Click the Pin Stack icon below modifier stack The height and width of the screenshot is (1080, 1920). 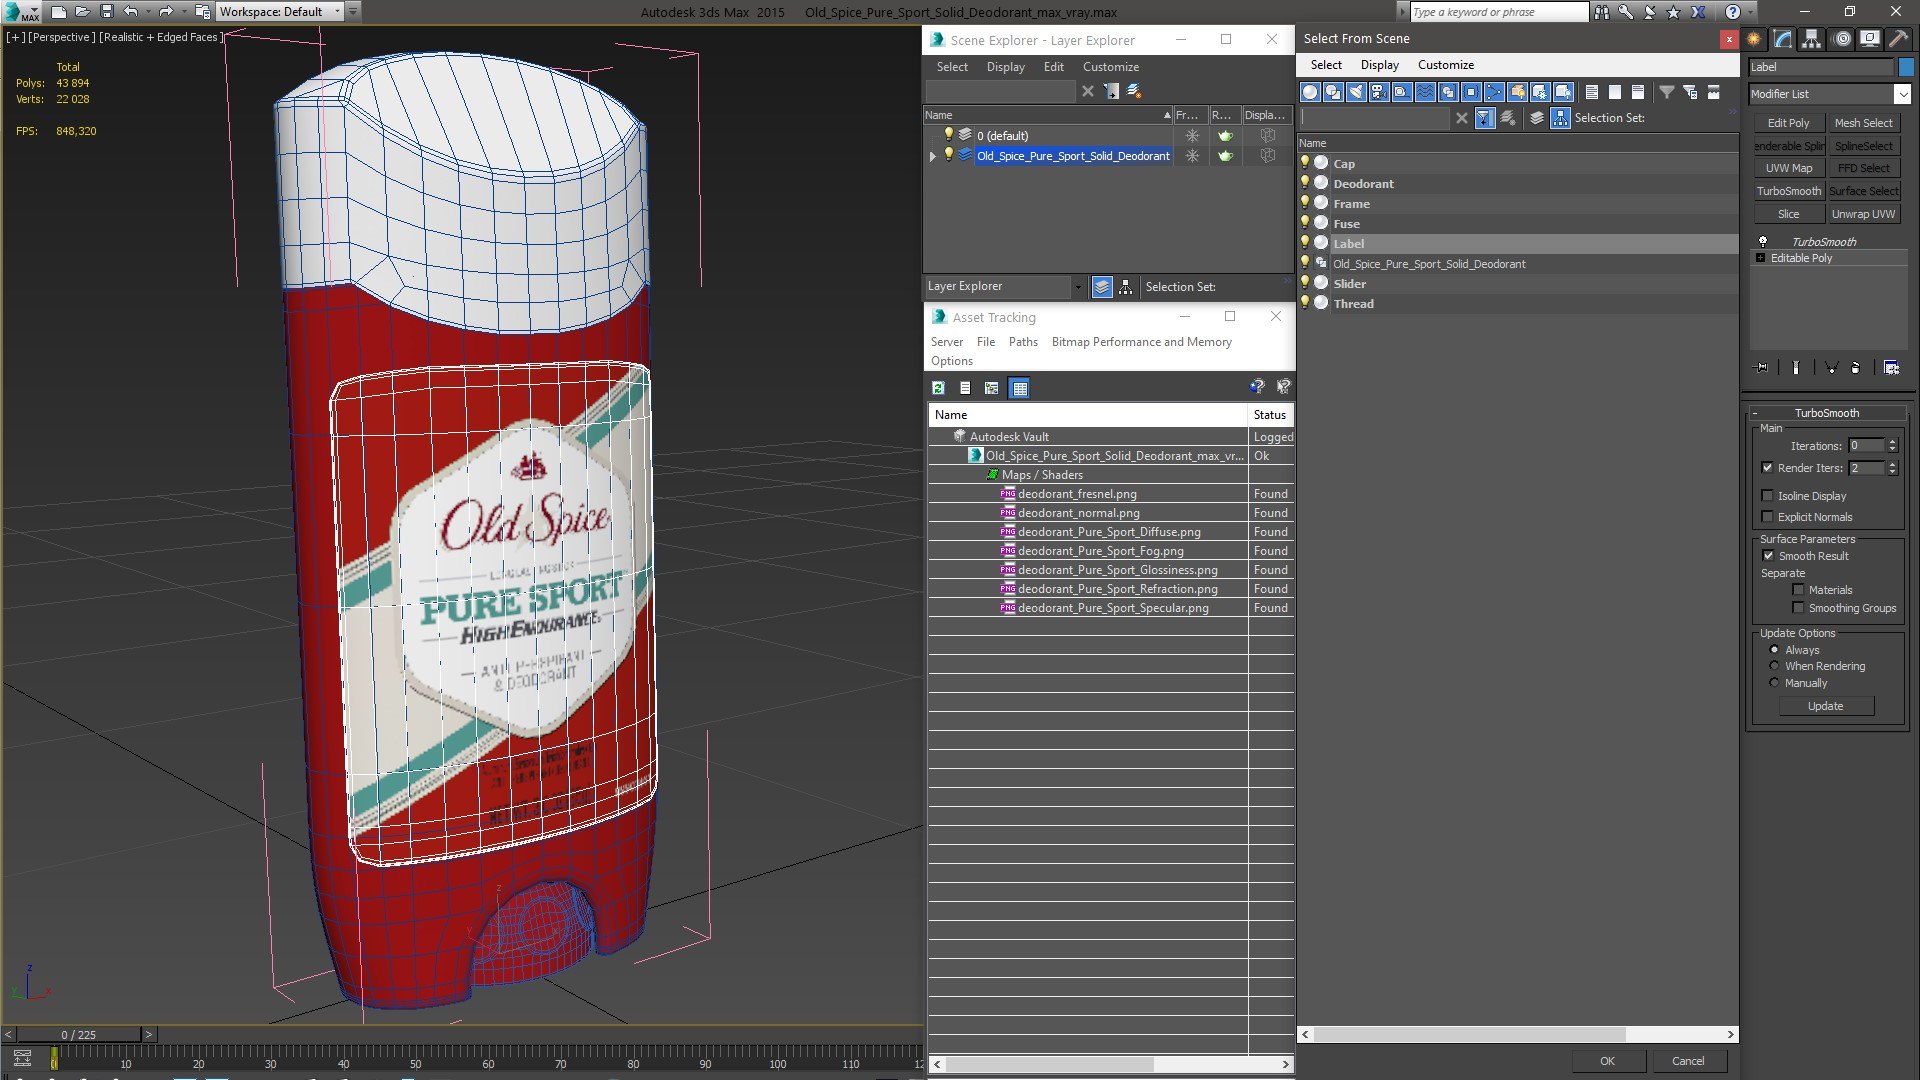(1762, 368)
